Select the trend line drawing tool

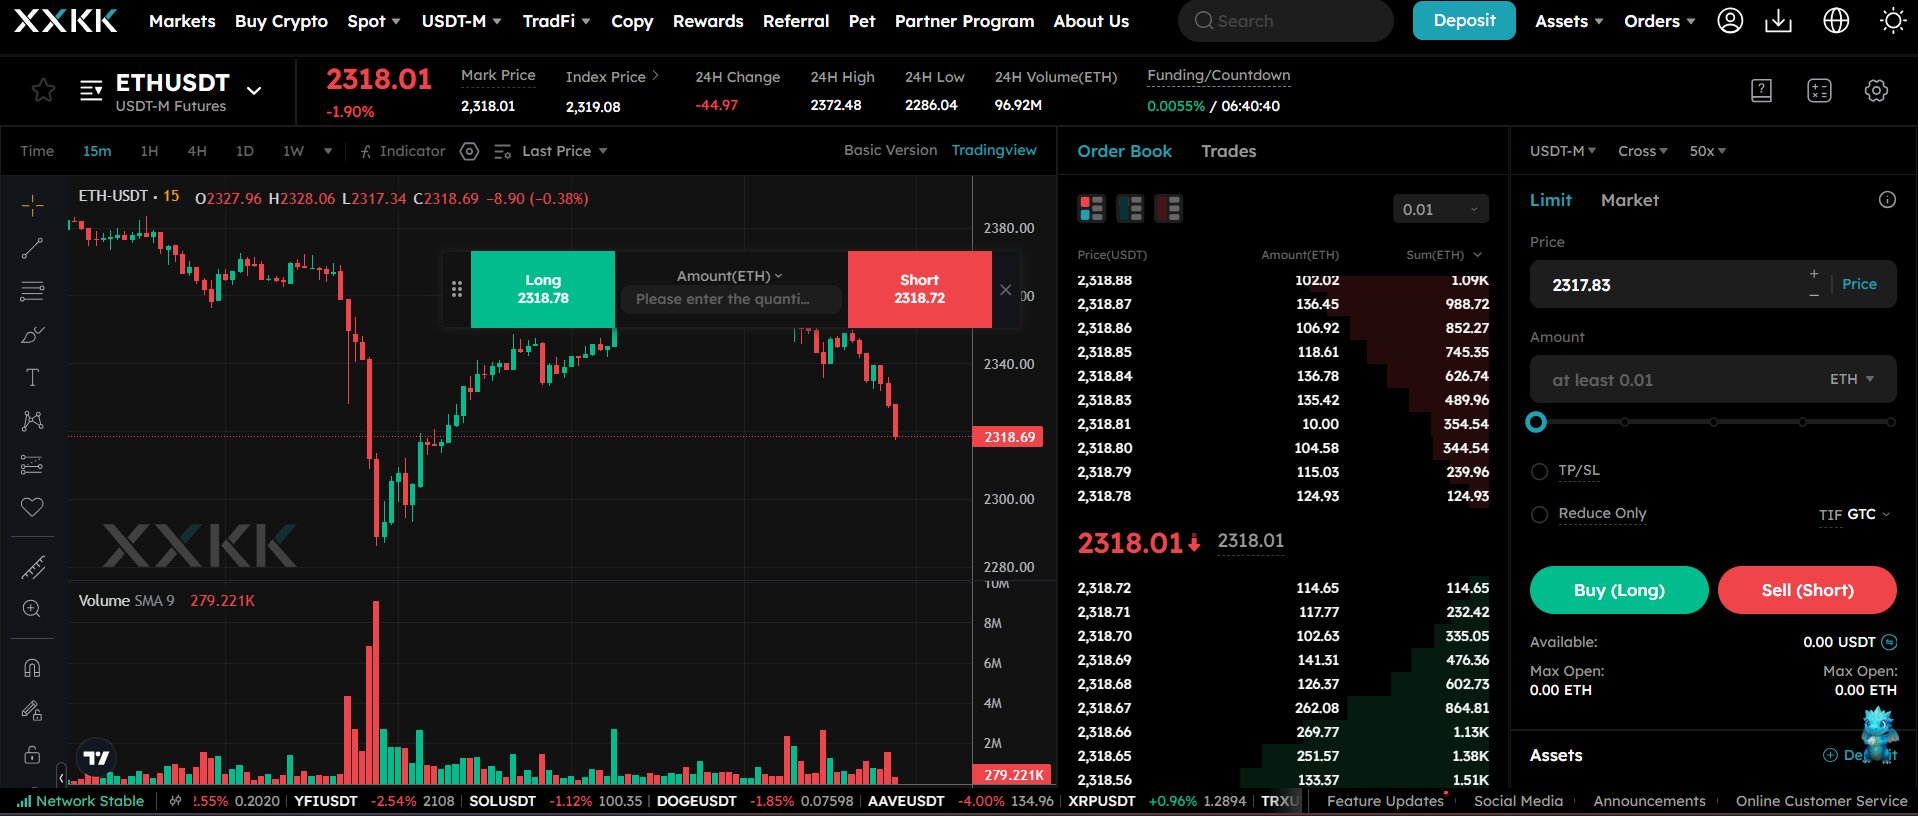pos(32,248)
